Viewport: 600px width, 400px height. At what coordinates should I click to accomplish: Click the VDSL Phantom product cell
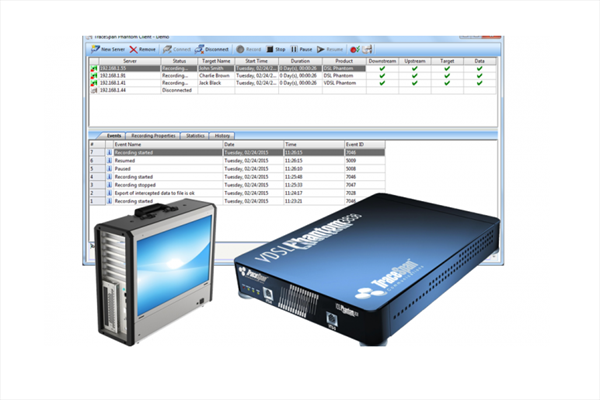pyautogui.click(x=344, y=83)
